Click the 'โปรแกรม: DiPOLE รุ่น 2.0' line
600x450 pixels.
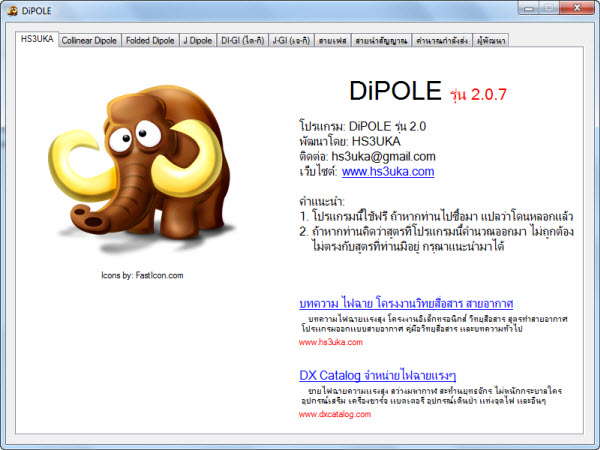pyautogui.click(x=363, y=126)
